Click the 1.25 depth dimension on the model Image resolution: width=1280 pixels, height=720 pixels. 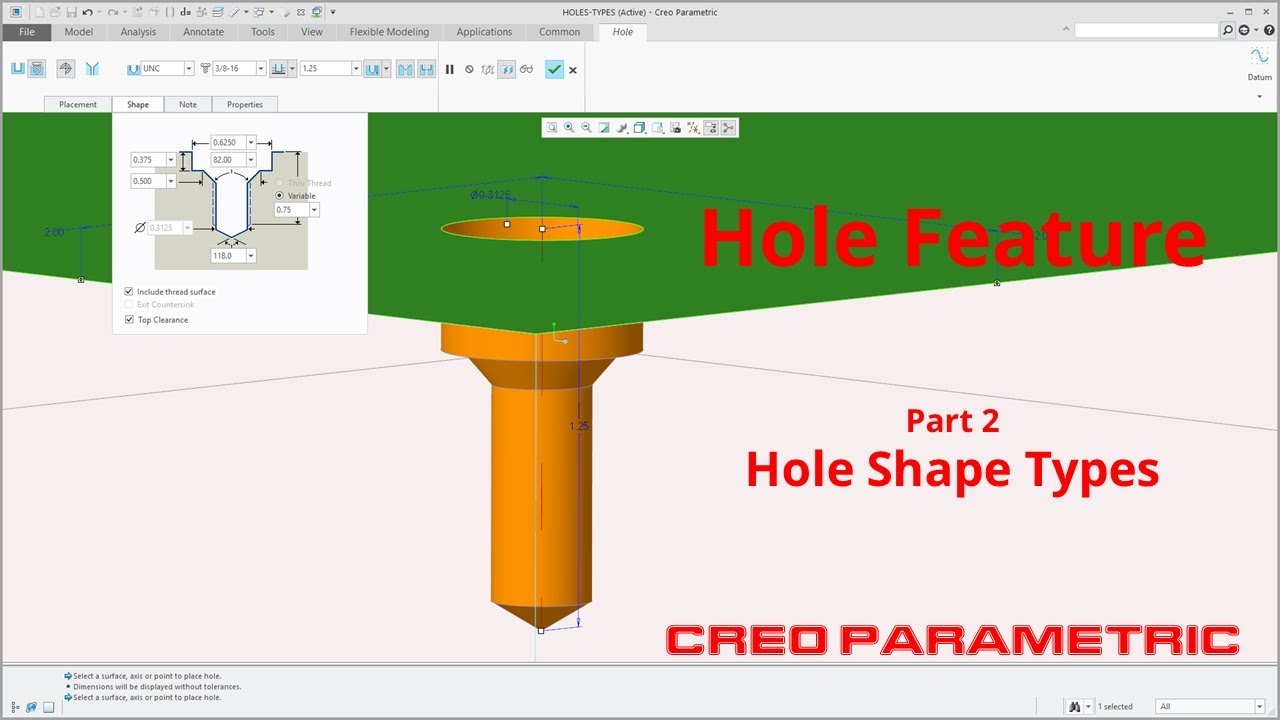tap(578, 426)
